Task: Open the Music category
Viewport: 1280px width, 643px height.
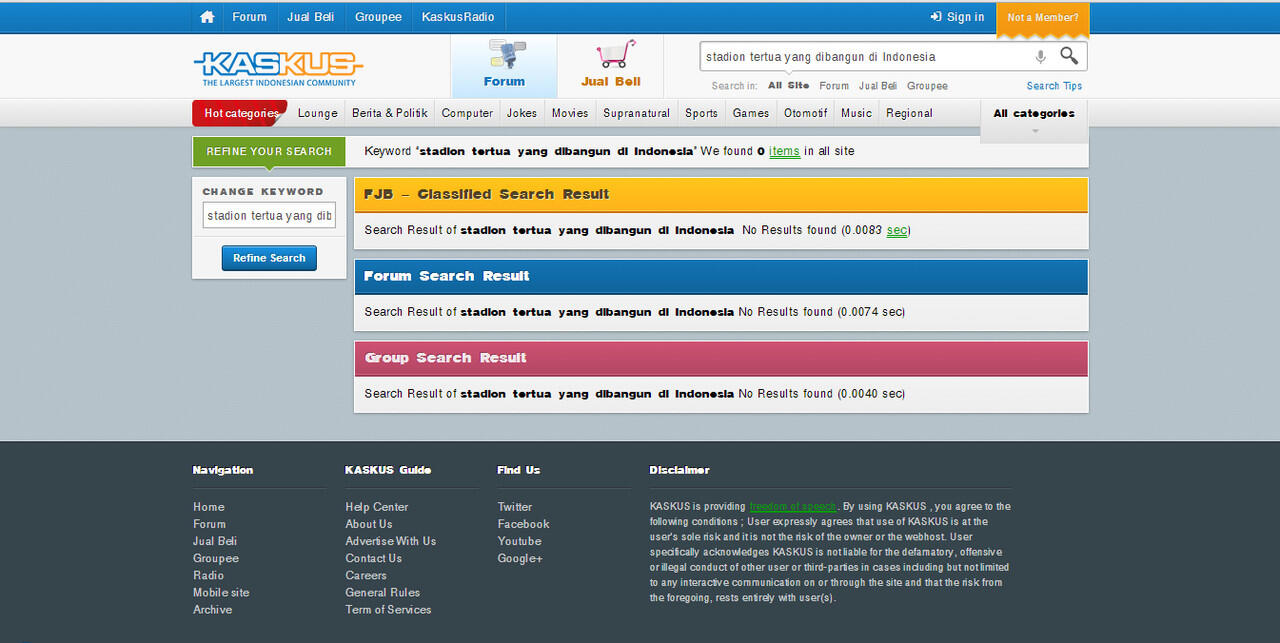Action: pyautogui.click(x=856, y=113)
